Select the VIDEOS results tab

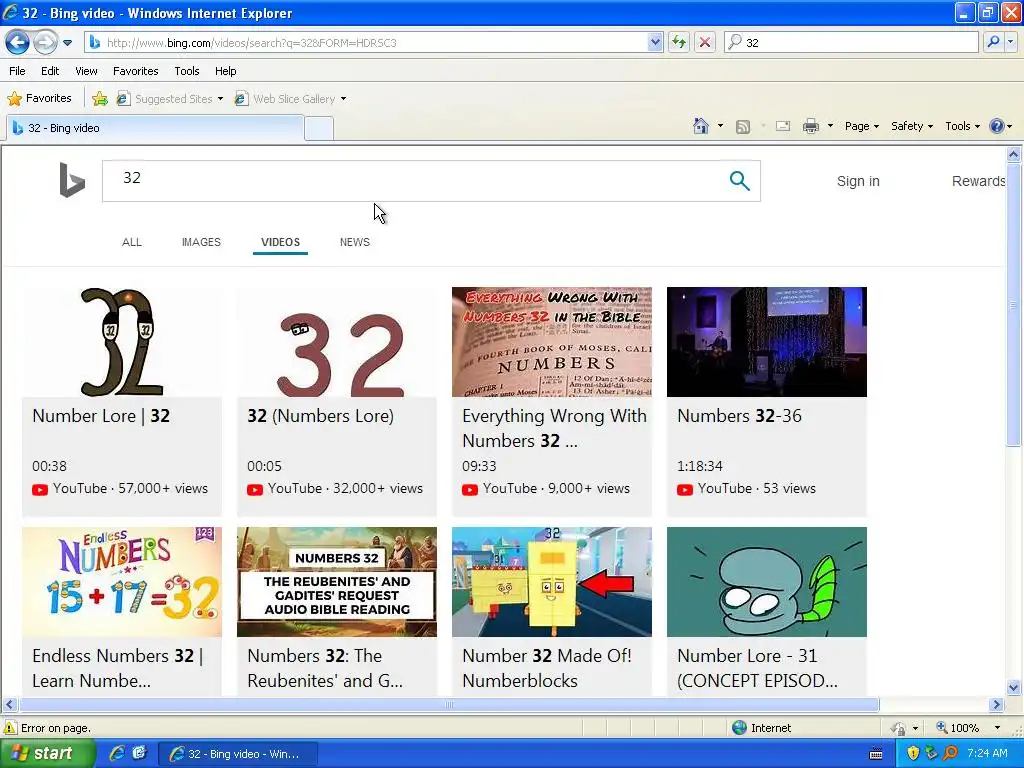pos(281,242)
